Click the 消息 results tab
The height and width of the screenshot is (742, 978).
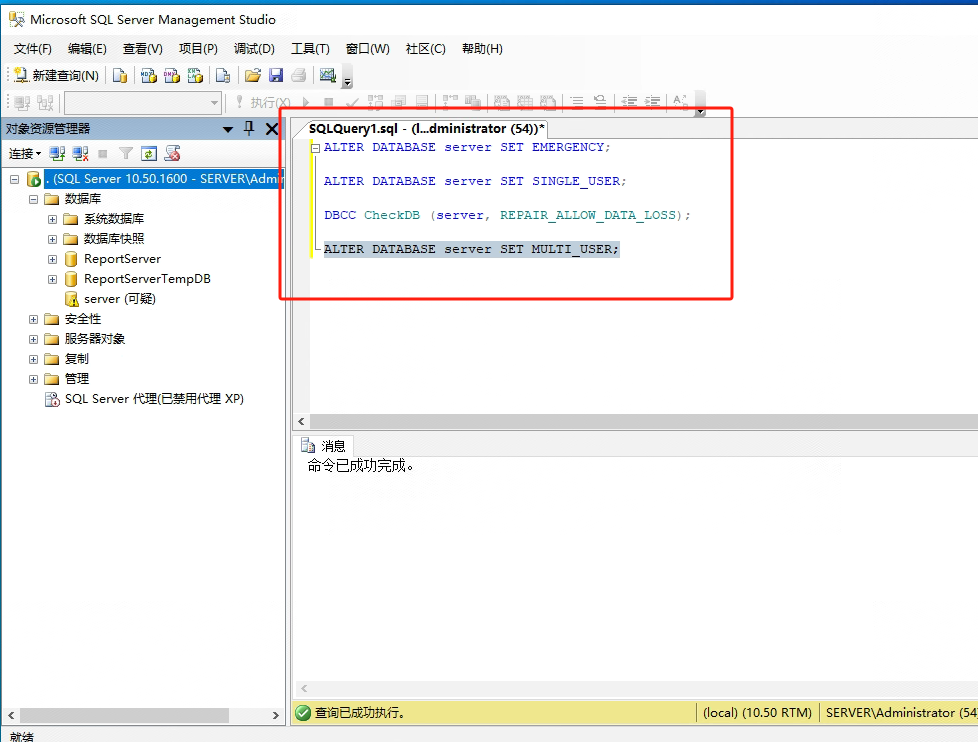324,446
